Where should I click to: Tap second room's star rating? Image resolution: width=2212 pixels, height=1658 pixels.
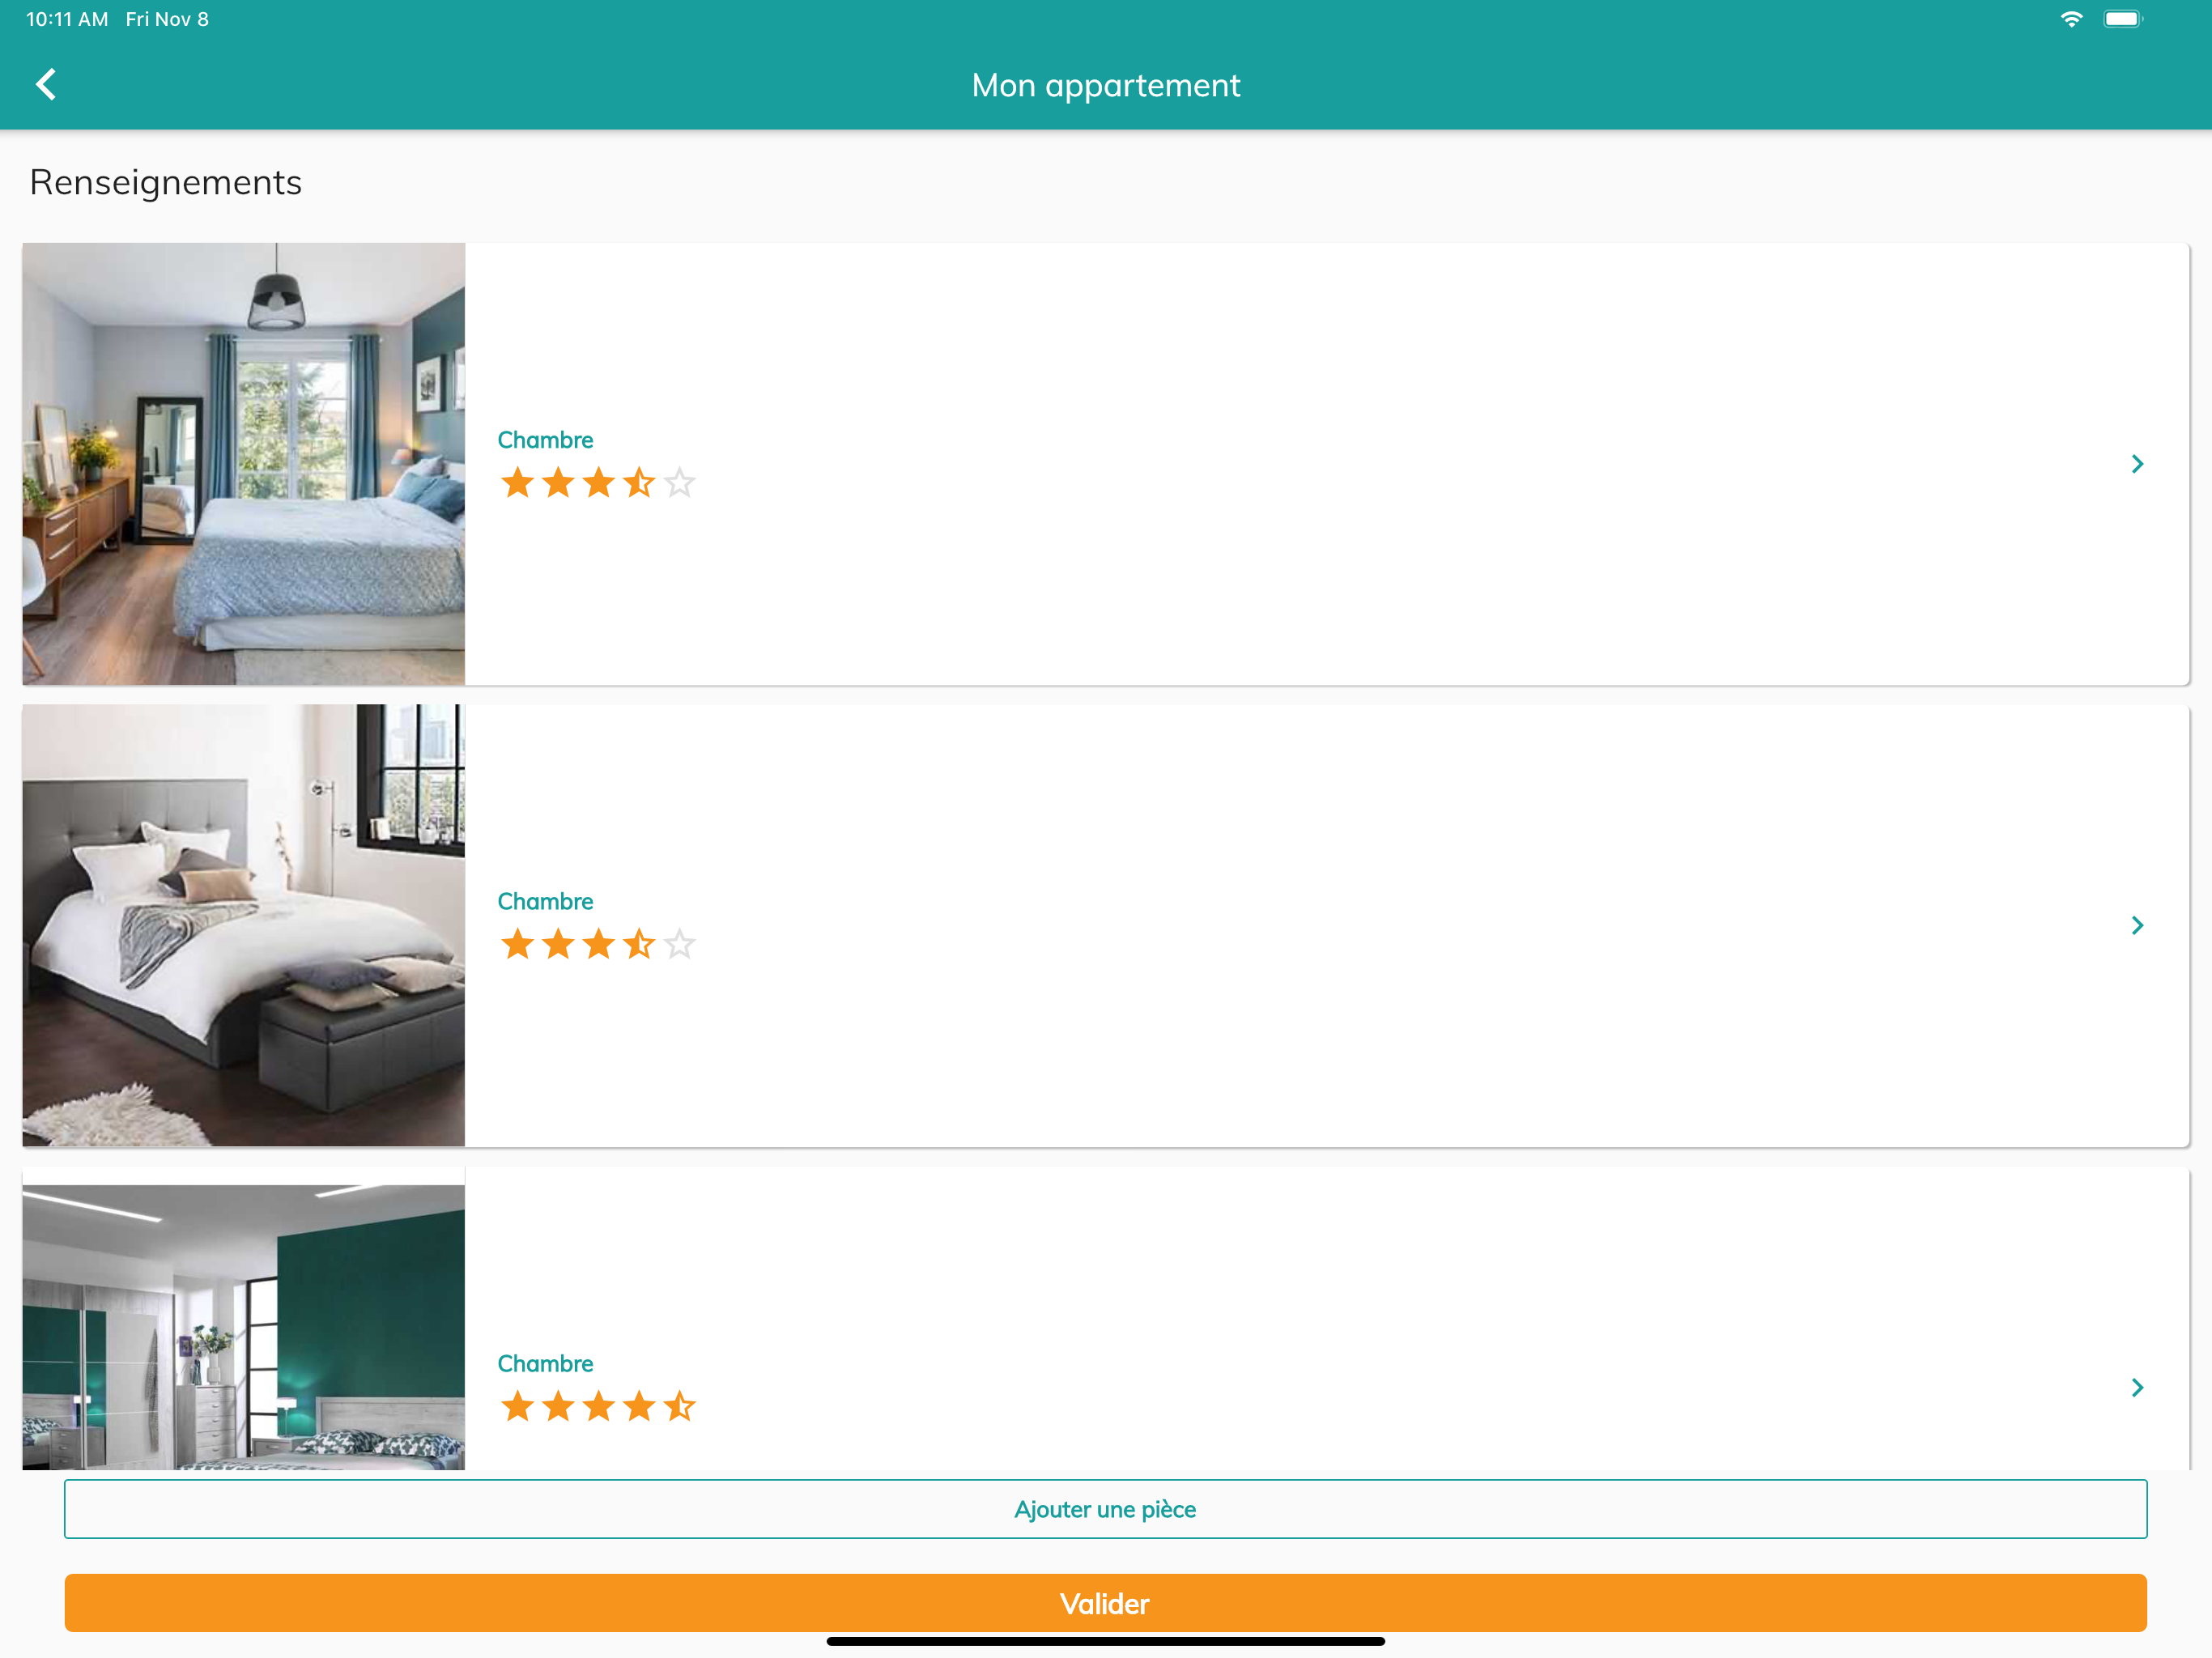pyautogui.click(x=598, y=944)
